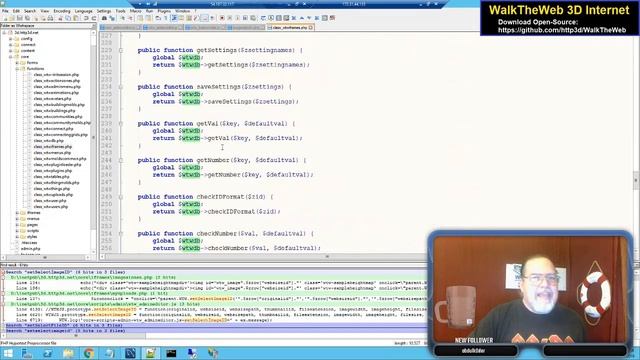Click the Print toolbar icon
The image size is (640, 360).
(50, 18)
